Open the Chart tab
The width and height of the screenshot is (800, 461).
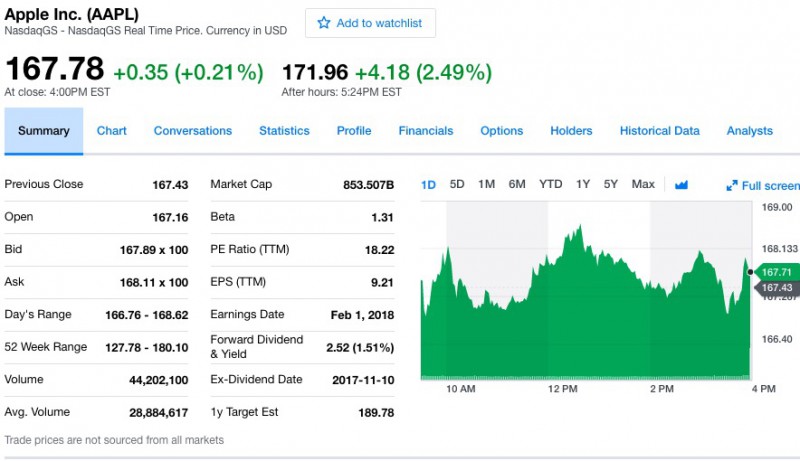click(112, 131)
